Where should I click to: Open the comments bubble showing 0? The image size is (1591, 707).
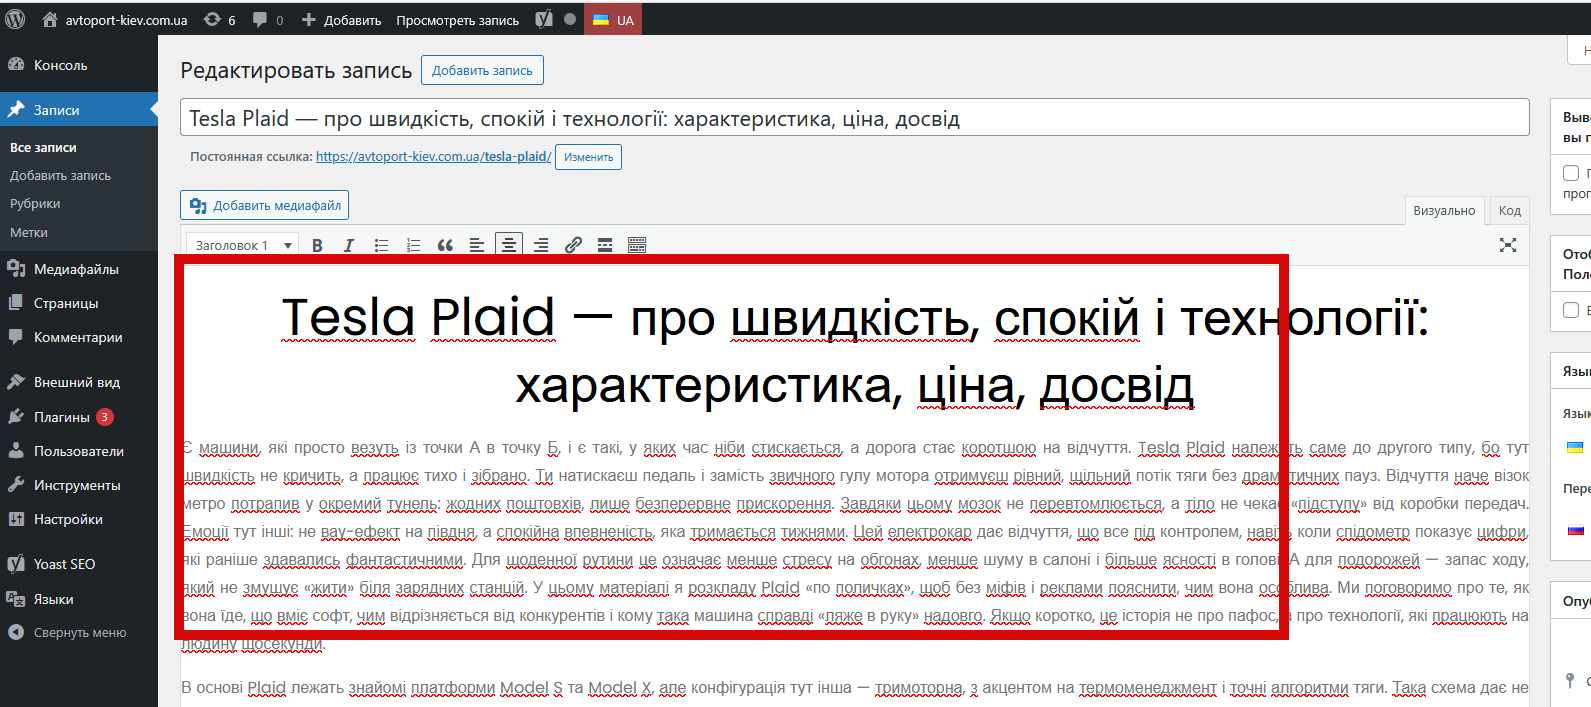[268, 20]
